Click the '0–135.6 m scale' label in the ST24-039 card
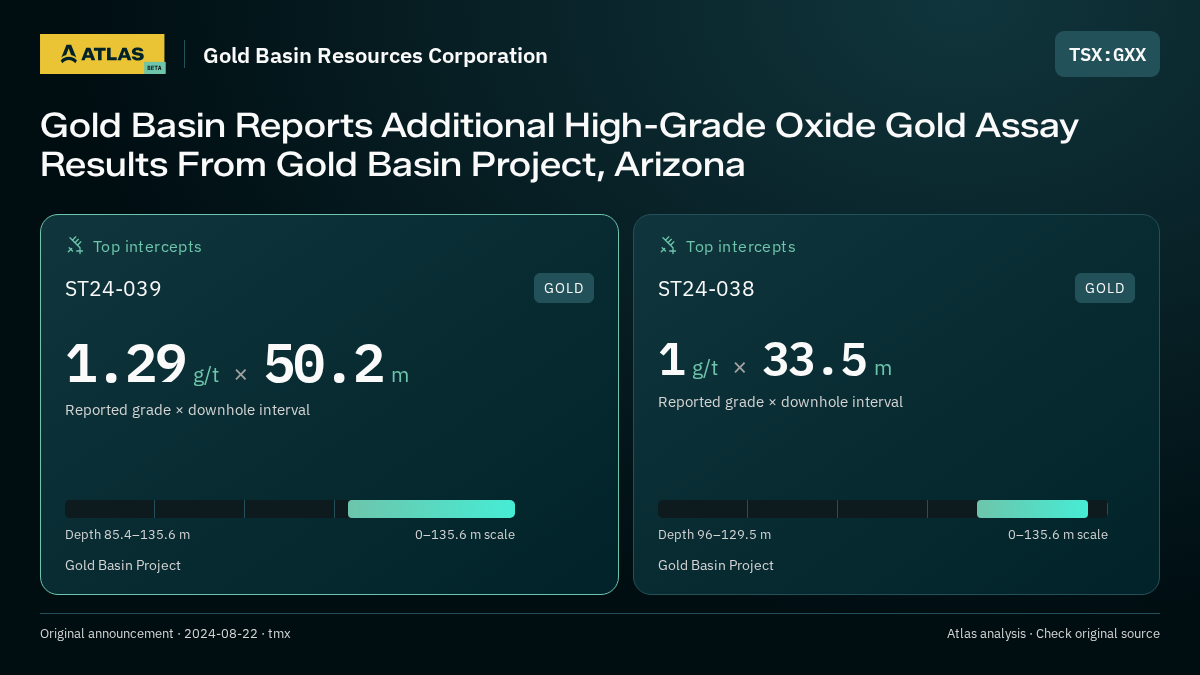This screenshot has height=675, width=1200. point(465,535)
